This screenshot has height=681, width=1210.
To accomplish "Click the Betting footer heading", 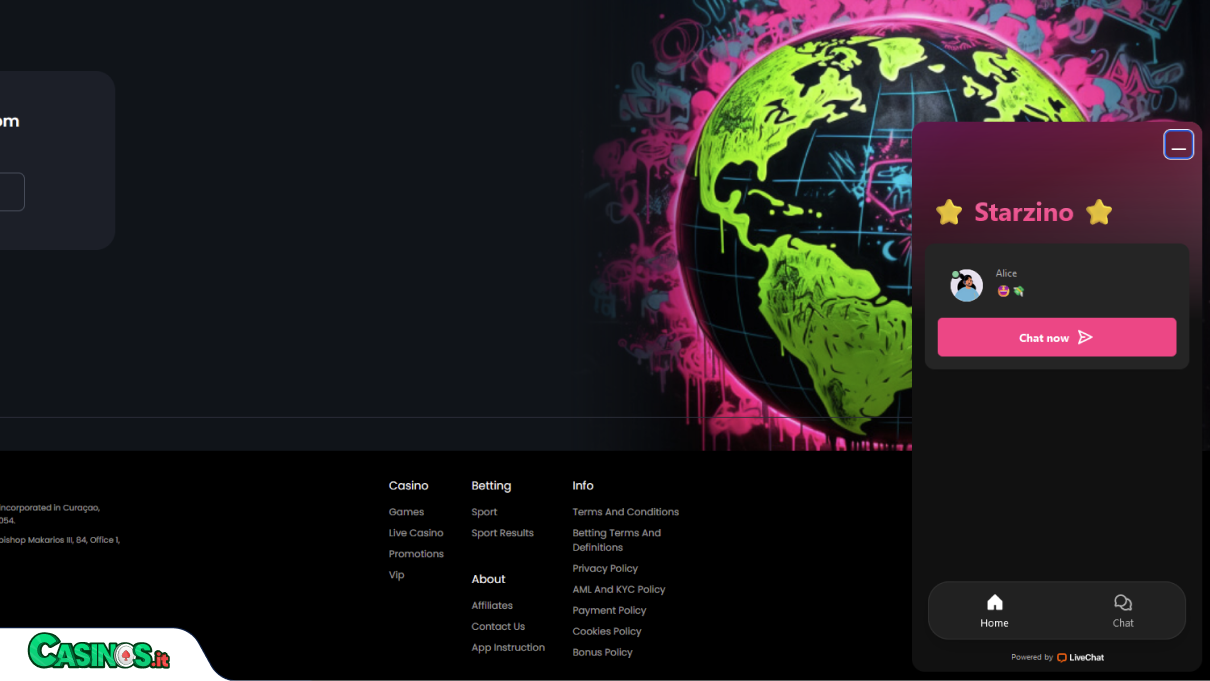I will [491, 486].
